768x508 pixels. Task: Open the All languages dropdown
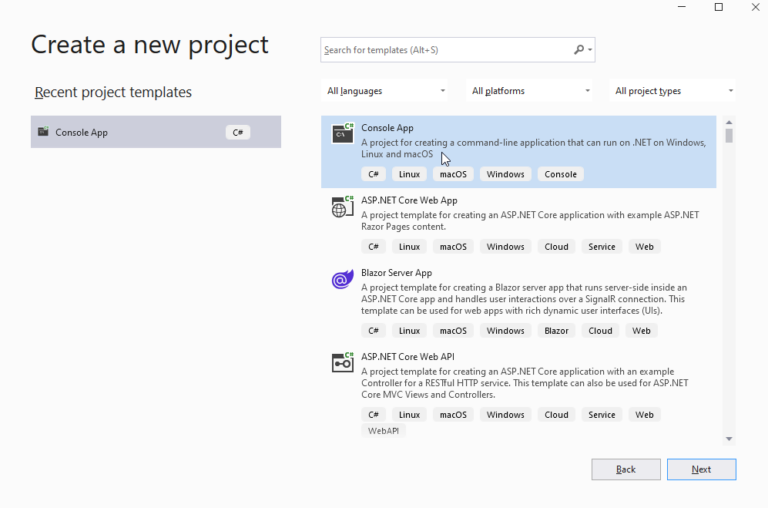tap(386, 91)
